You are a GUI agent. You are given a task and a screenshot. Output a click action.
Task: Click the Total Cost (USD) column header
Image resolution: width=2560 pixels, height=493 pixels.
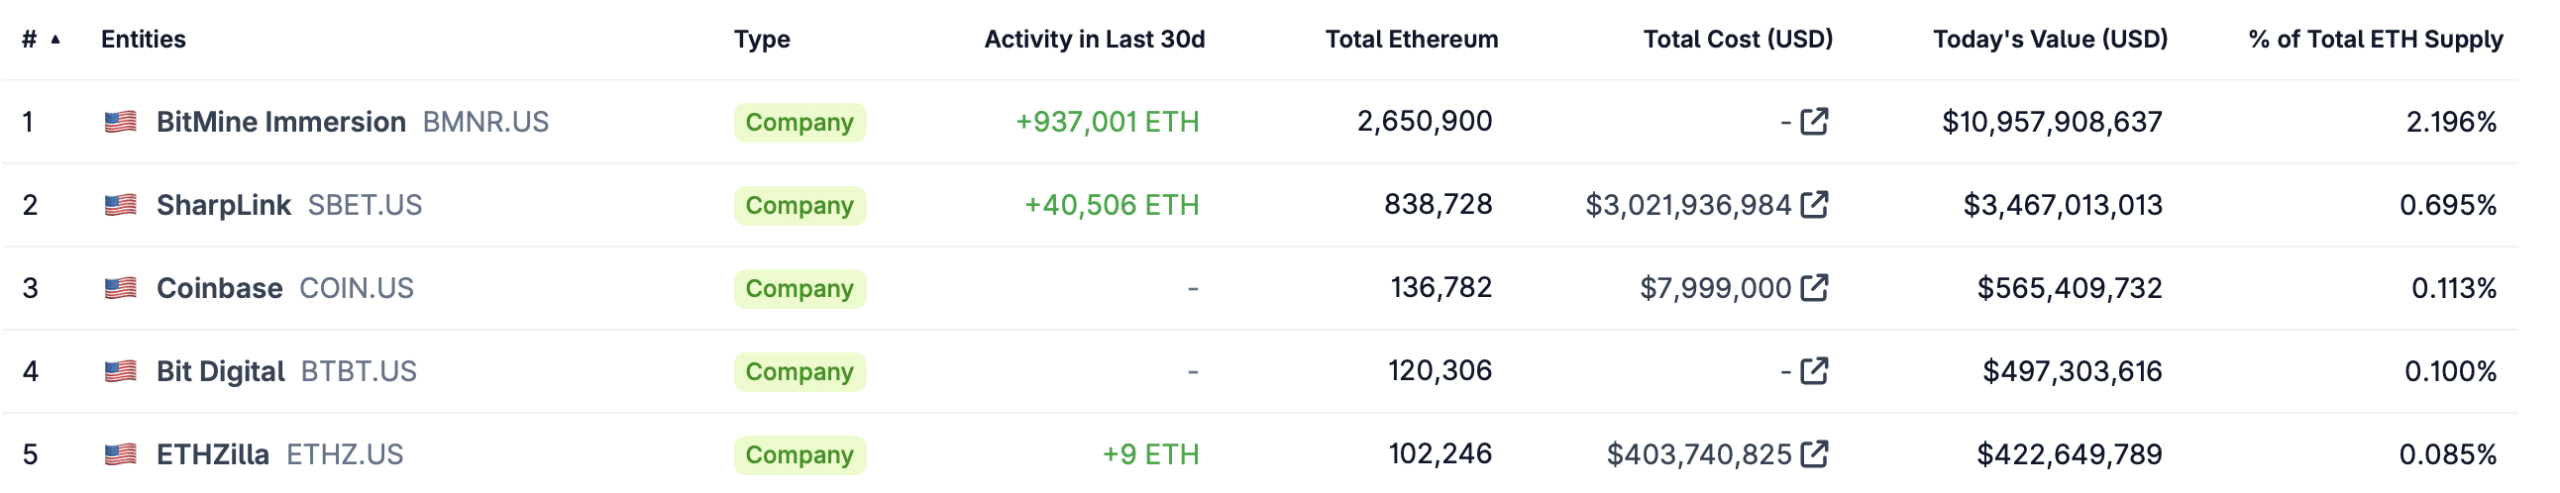click(1737, 39)
